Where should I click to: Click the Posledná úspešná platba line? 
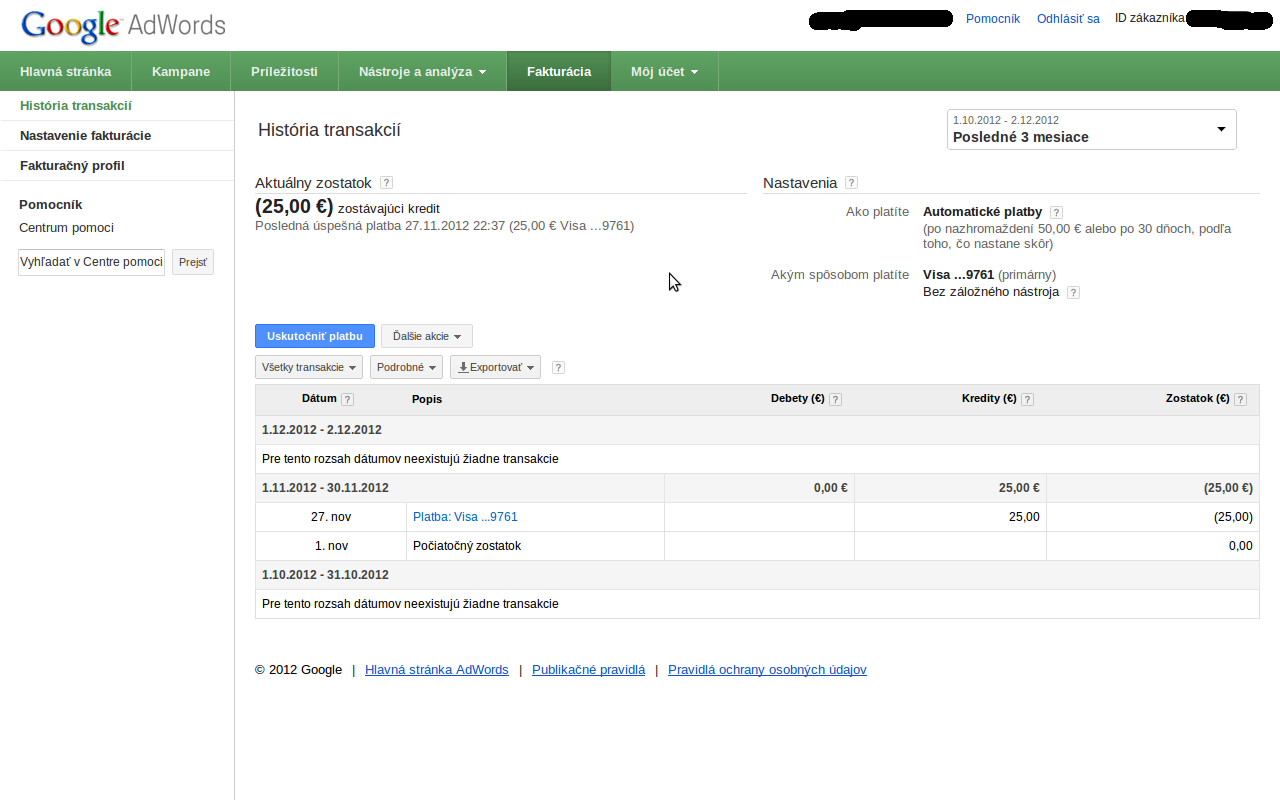(x=445, y=226)
